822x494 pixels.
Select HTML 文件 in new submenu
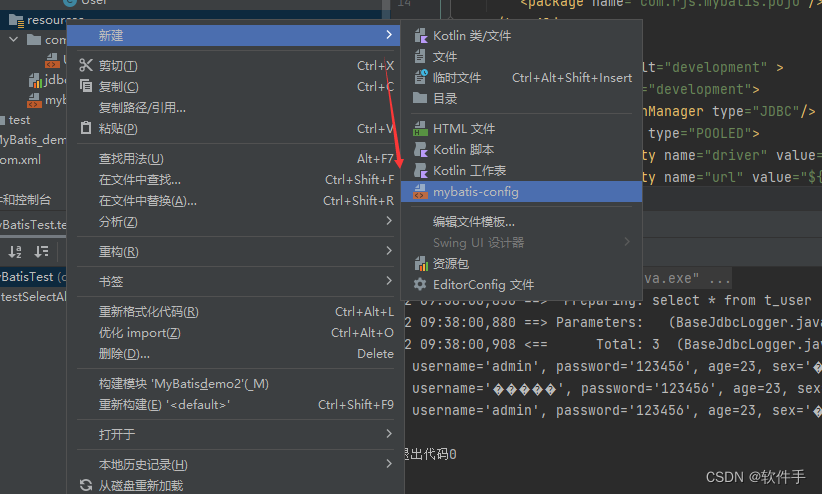click(522, 128)
